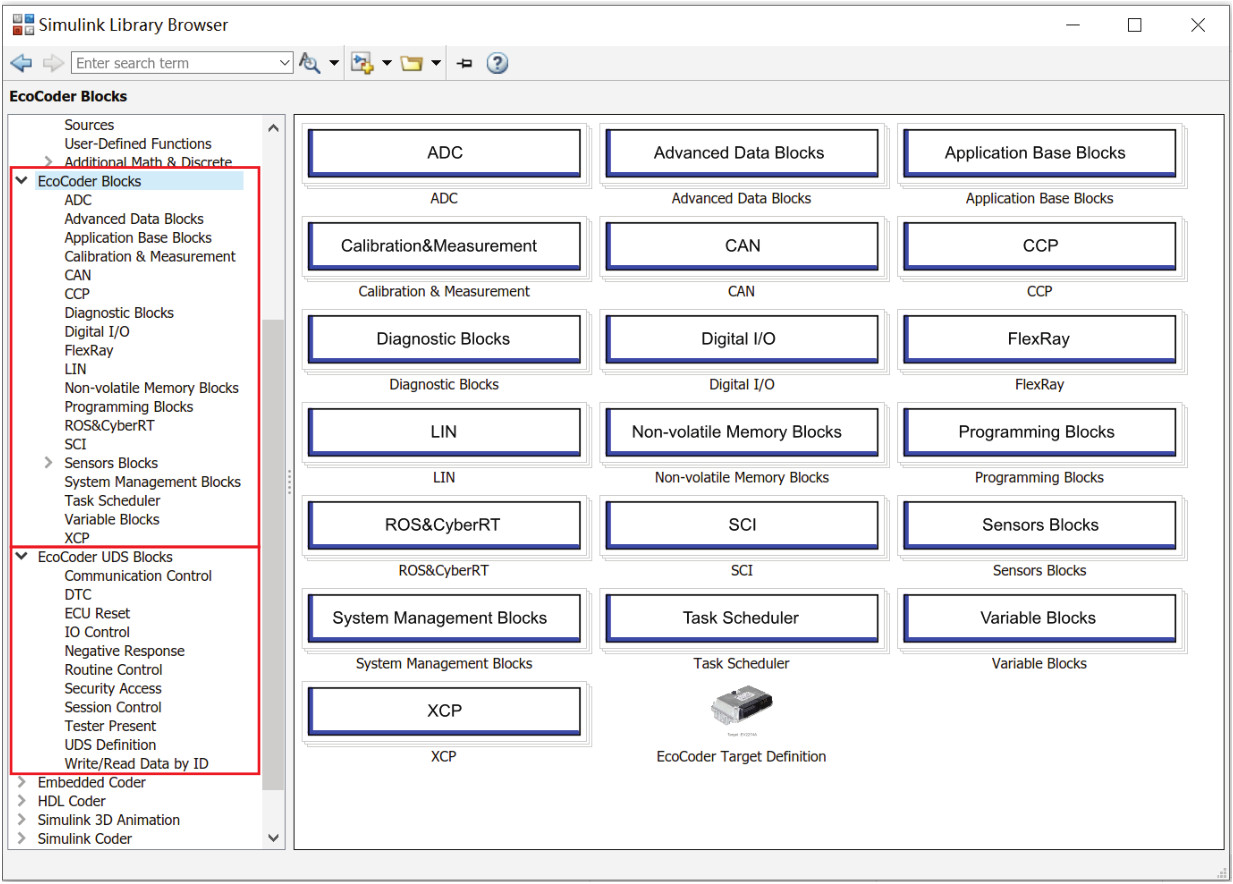Open the folder icon's dropdown arrow
The width and height of the screenshot is (1233, 884).
pyautogui.click(x=436, y=63)
